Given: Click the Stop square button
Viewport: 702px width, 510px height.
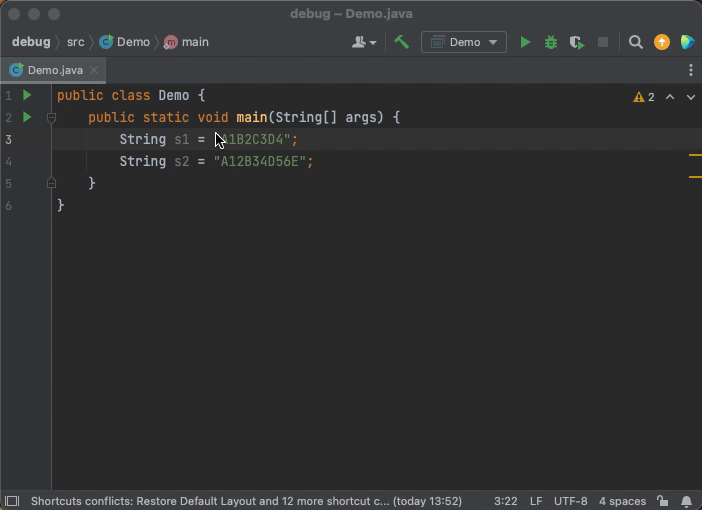Looking at the screenshot, I should point(603,42).
